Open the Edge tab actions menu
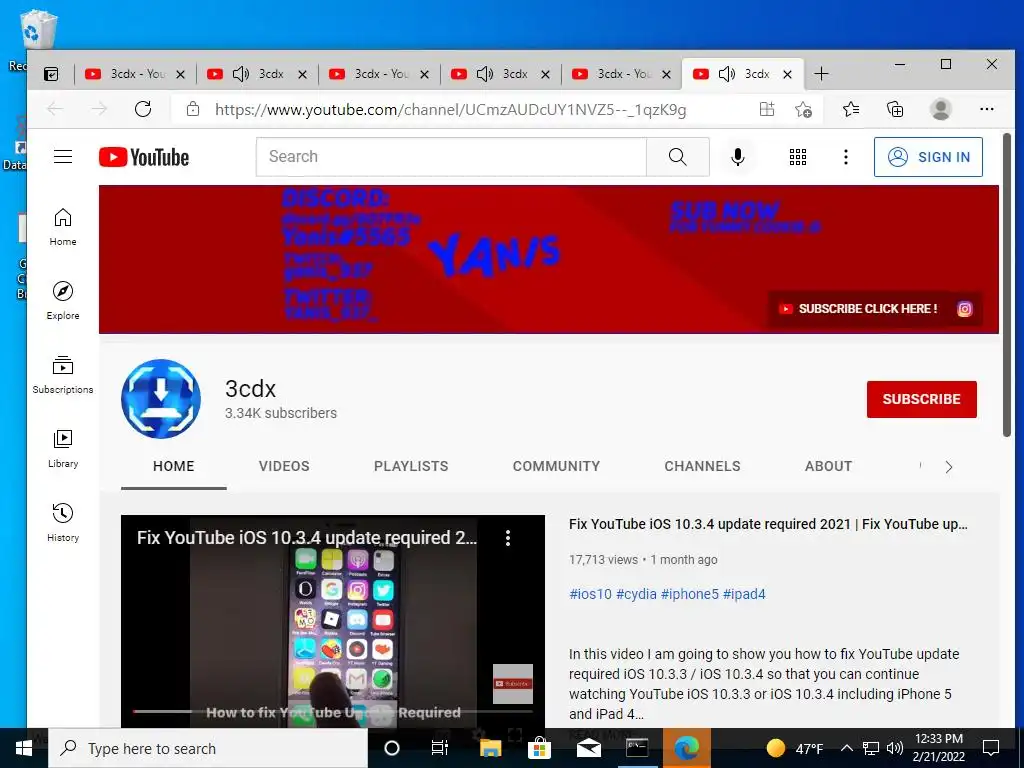This screenshot has width=1024, height=768. [51, 74]
